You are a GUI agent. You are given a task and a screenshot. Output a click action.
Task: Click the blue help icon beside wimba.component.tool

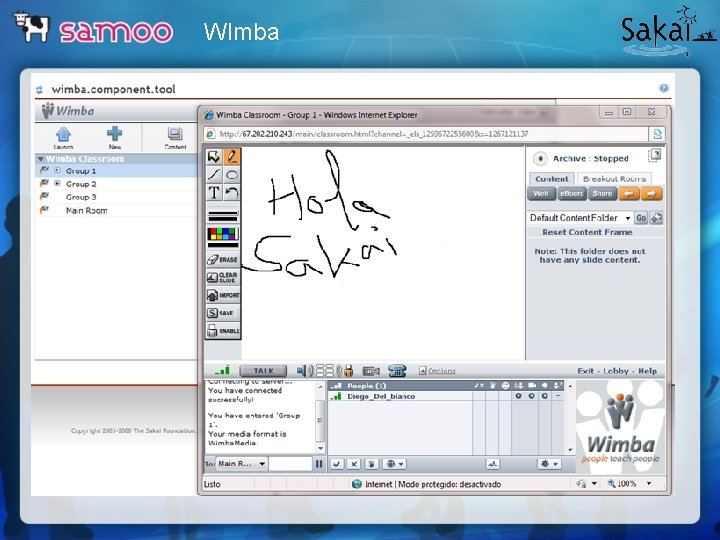point(664,88)
